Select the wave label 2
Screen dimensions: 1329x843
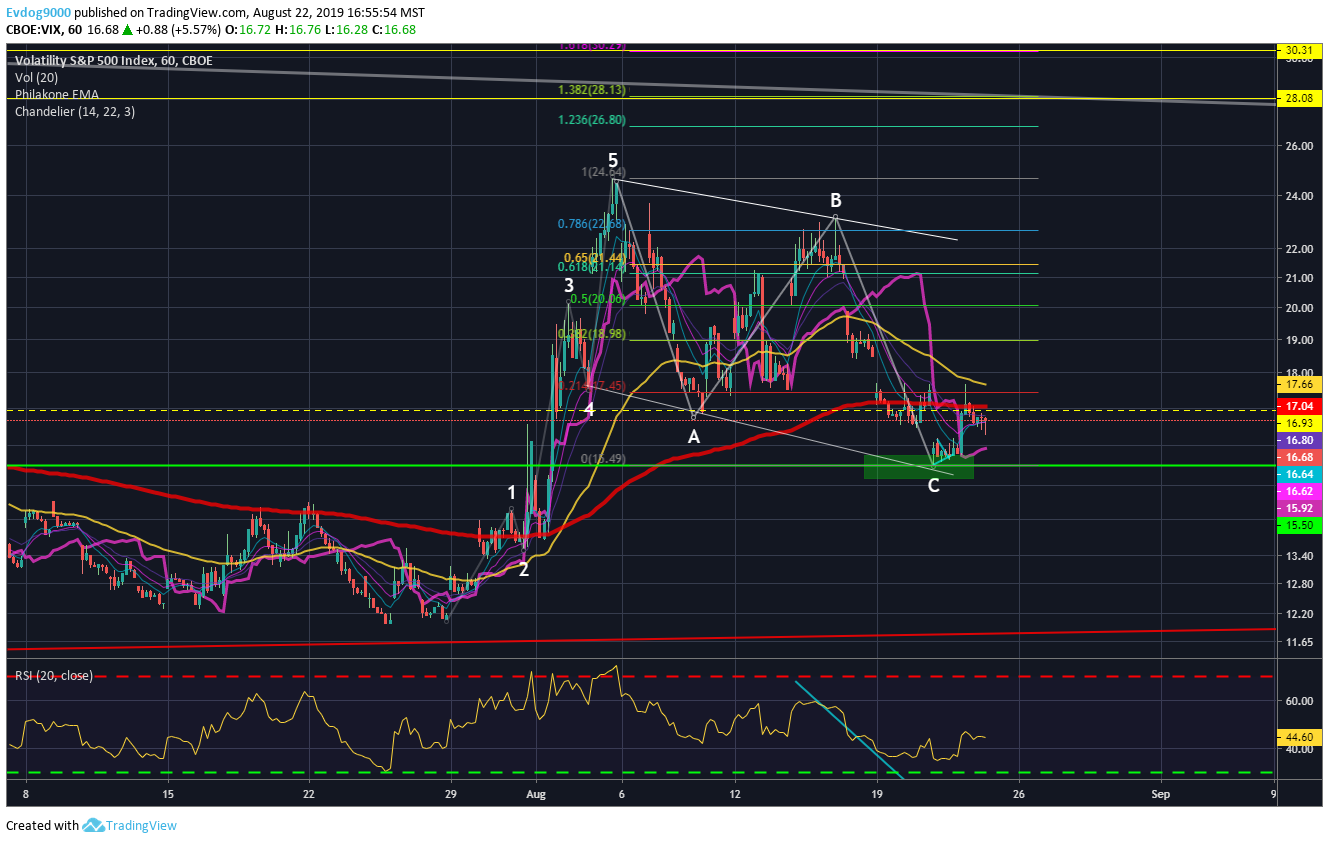(x=523, y=569)
